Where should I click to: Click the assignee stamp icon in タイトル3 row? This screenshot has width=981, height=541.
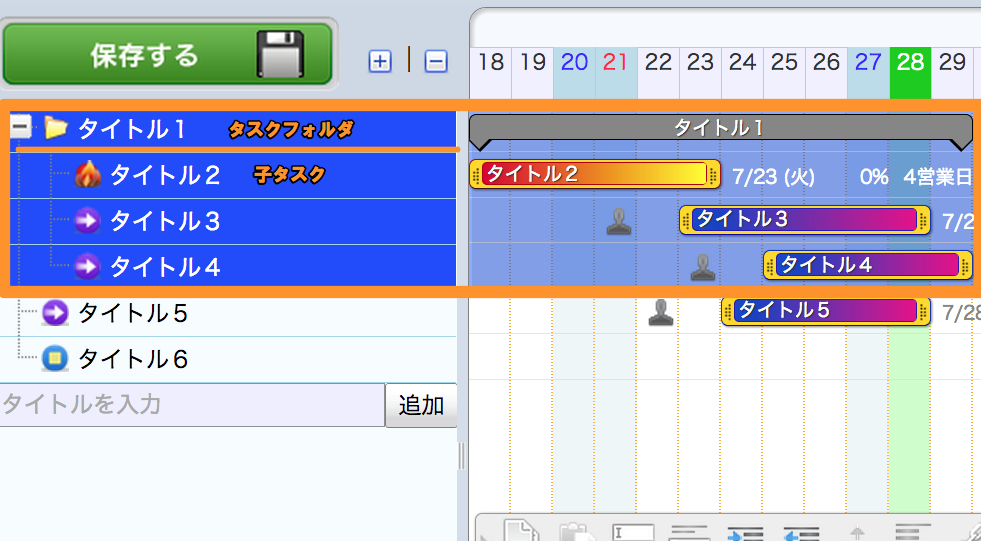click(x=619, y=221)
